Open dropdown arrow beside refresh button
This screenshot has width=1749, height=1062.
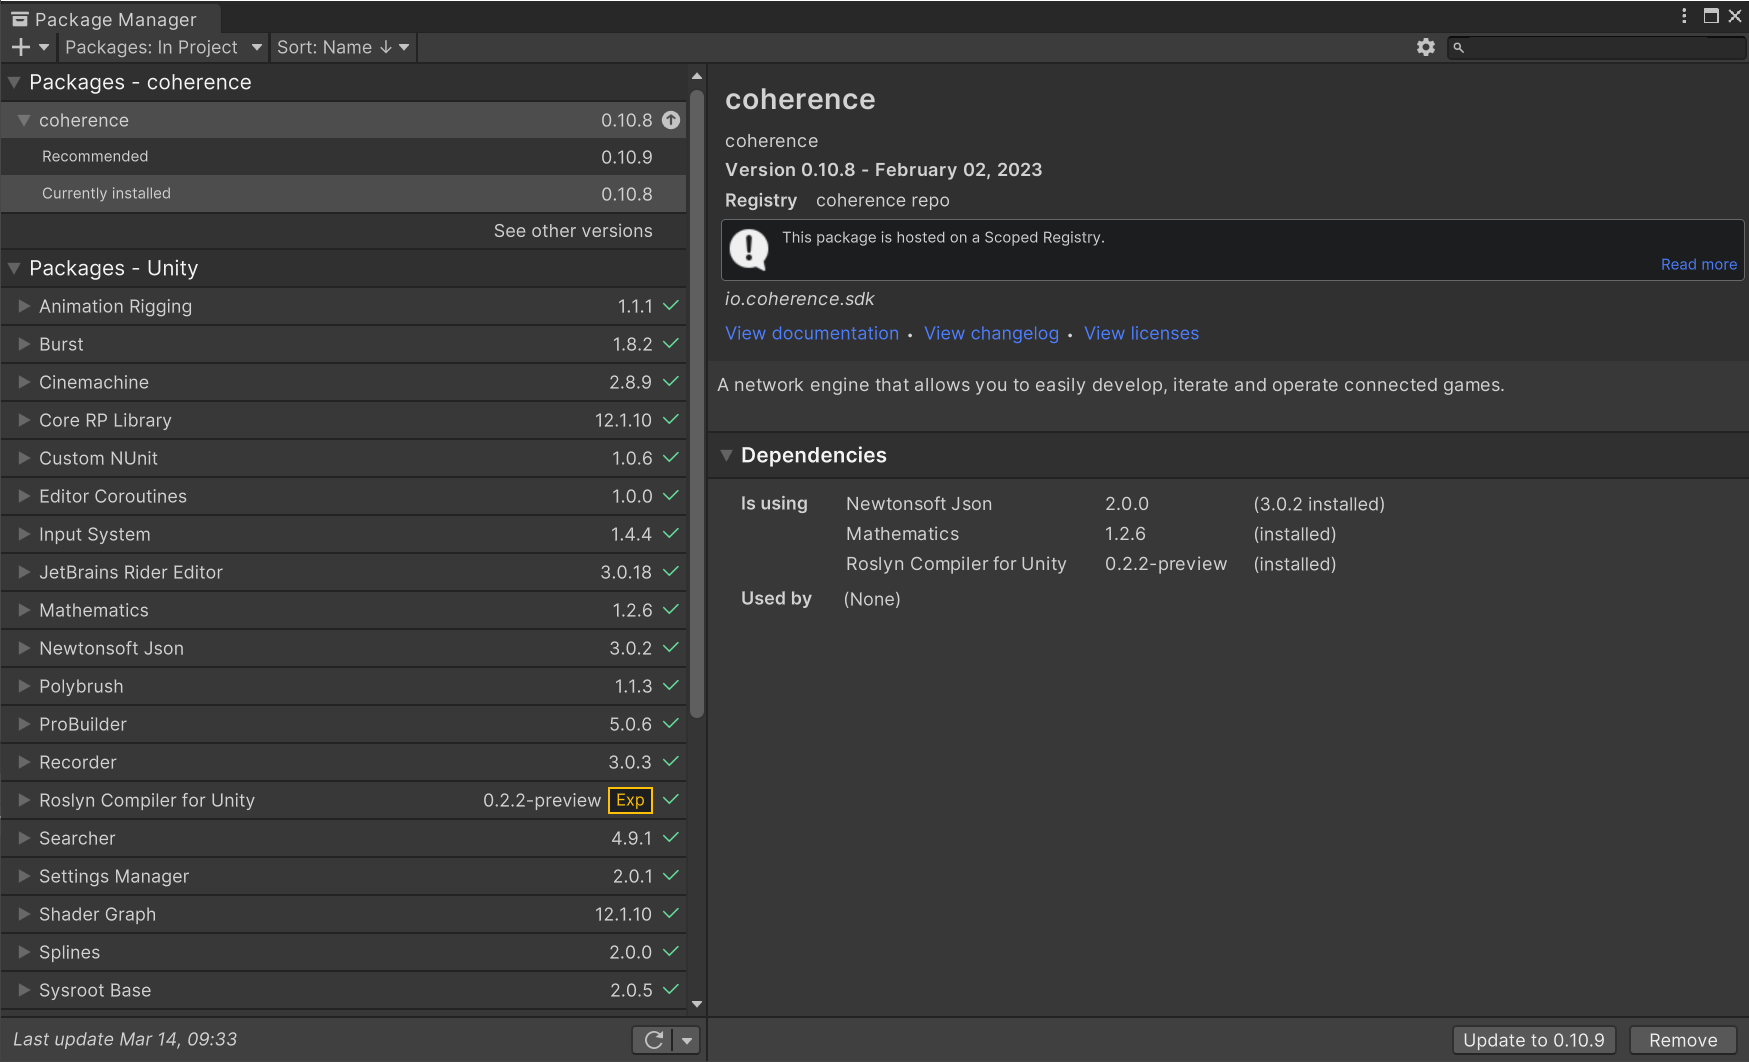tap(687, 1040)
